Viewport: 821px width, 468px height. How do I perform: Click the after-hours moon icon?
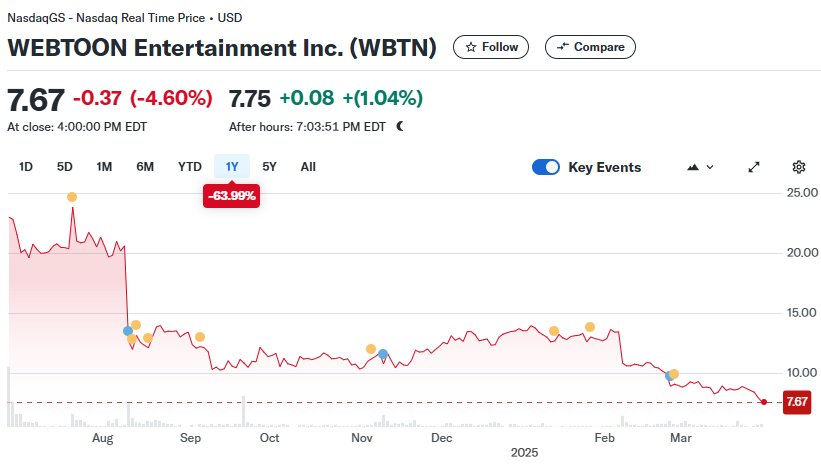tap(400, 127)
